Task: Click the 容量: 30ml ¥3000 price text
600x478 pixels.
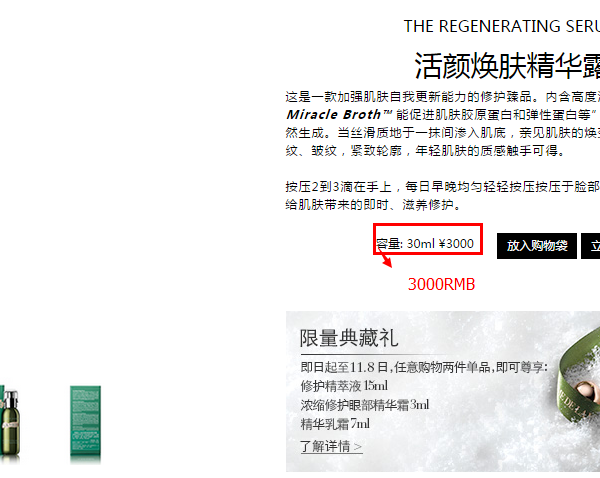Action: point(425,244)
